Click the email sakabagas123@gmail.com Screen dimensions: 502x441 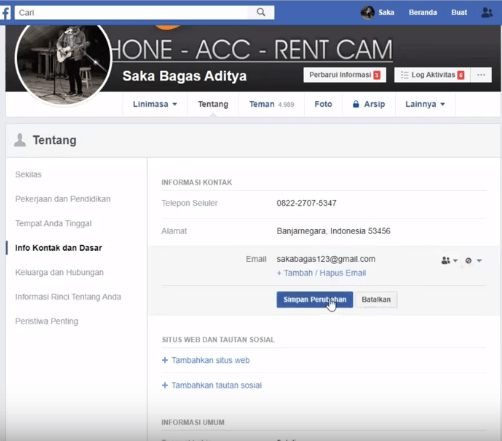point(326,259)
